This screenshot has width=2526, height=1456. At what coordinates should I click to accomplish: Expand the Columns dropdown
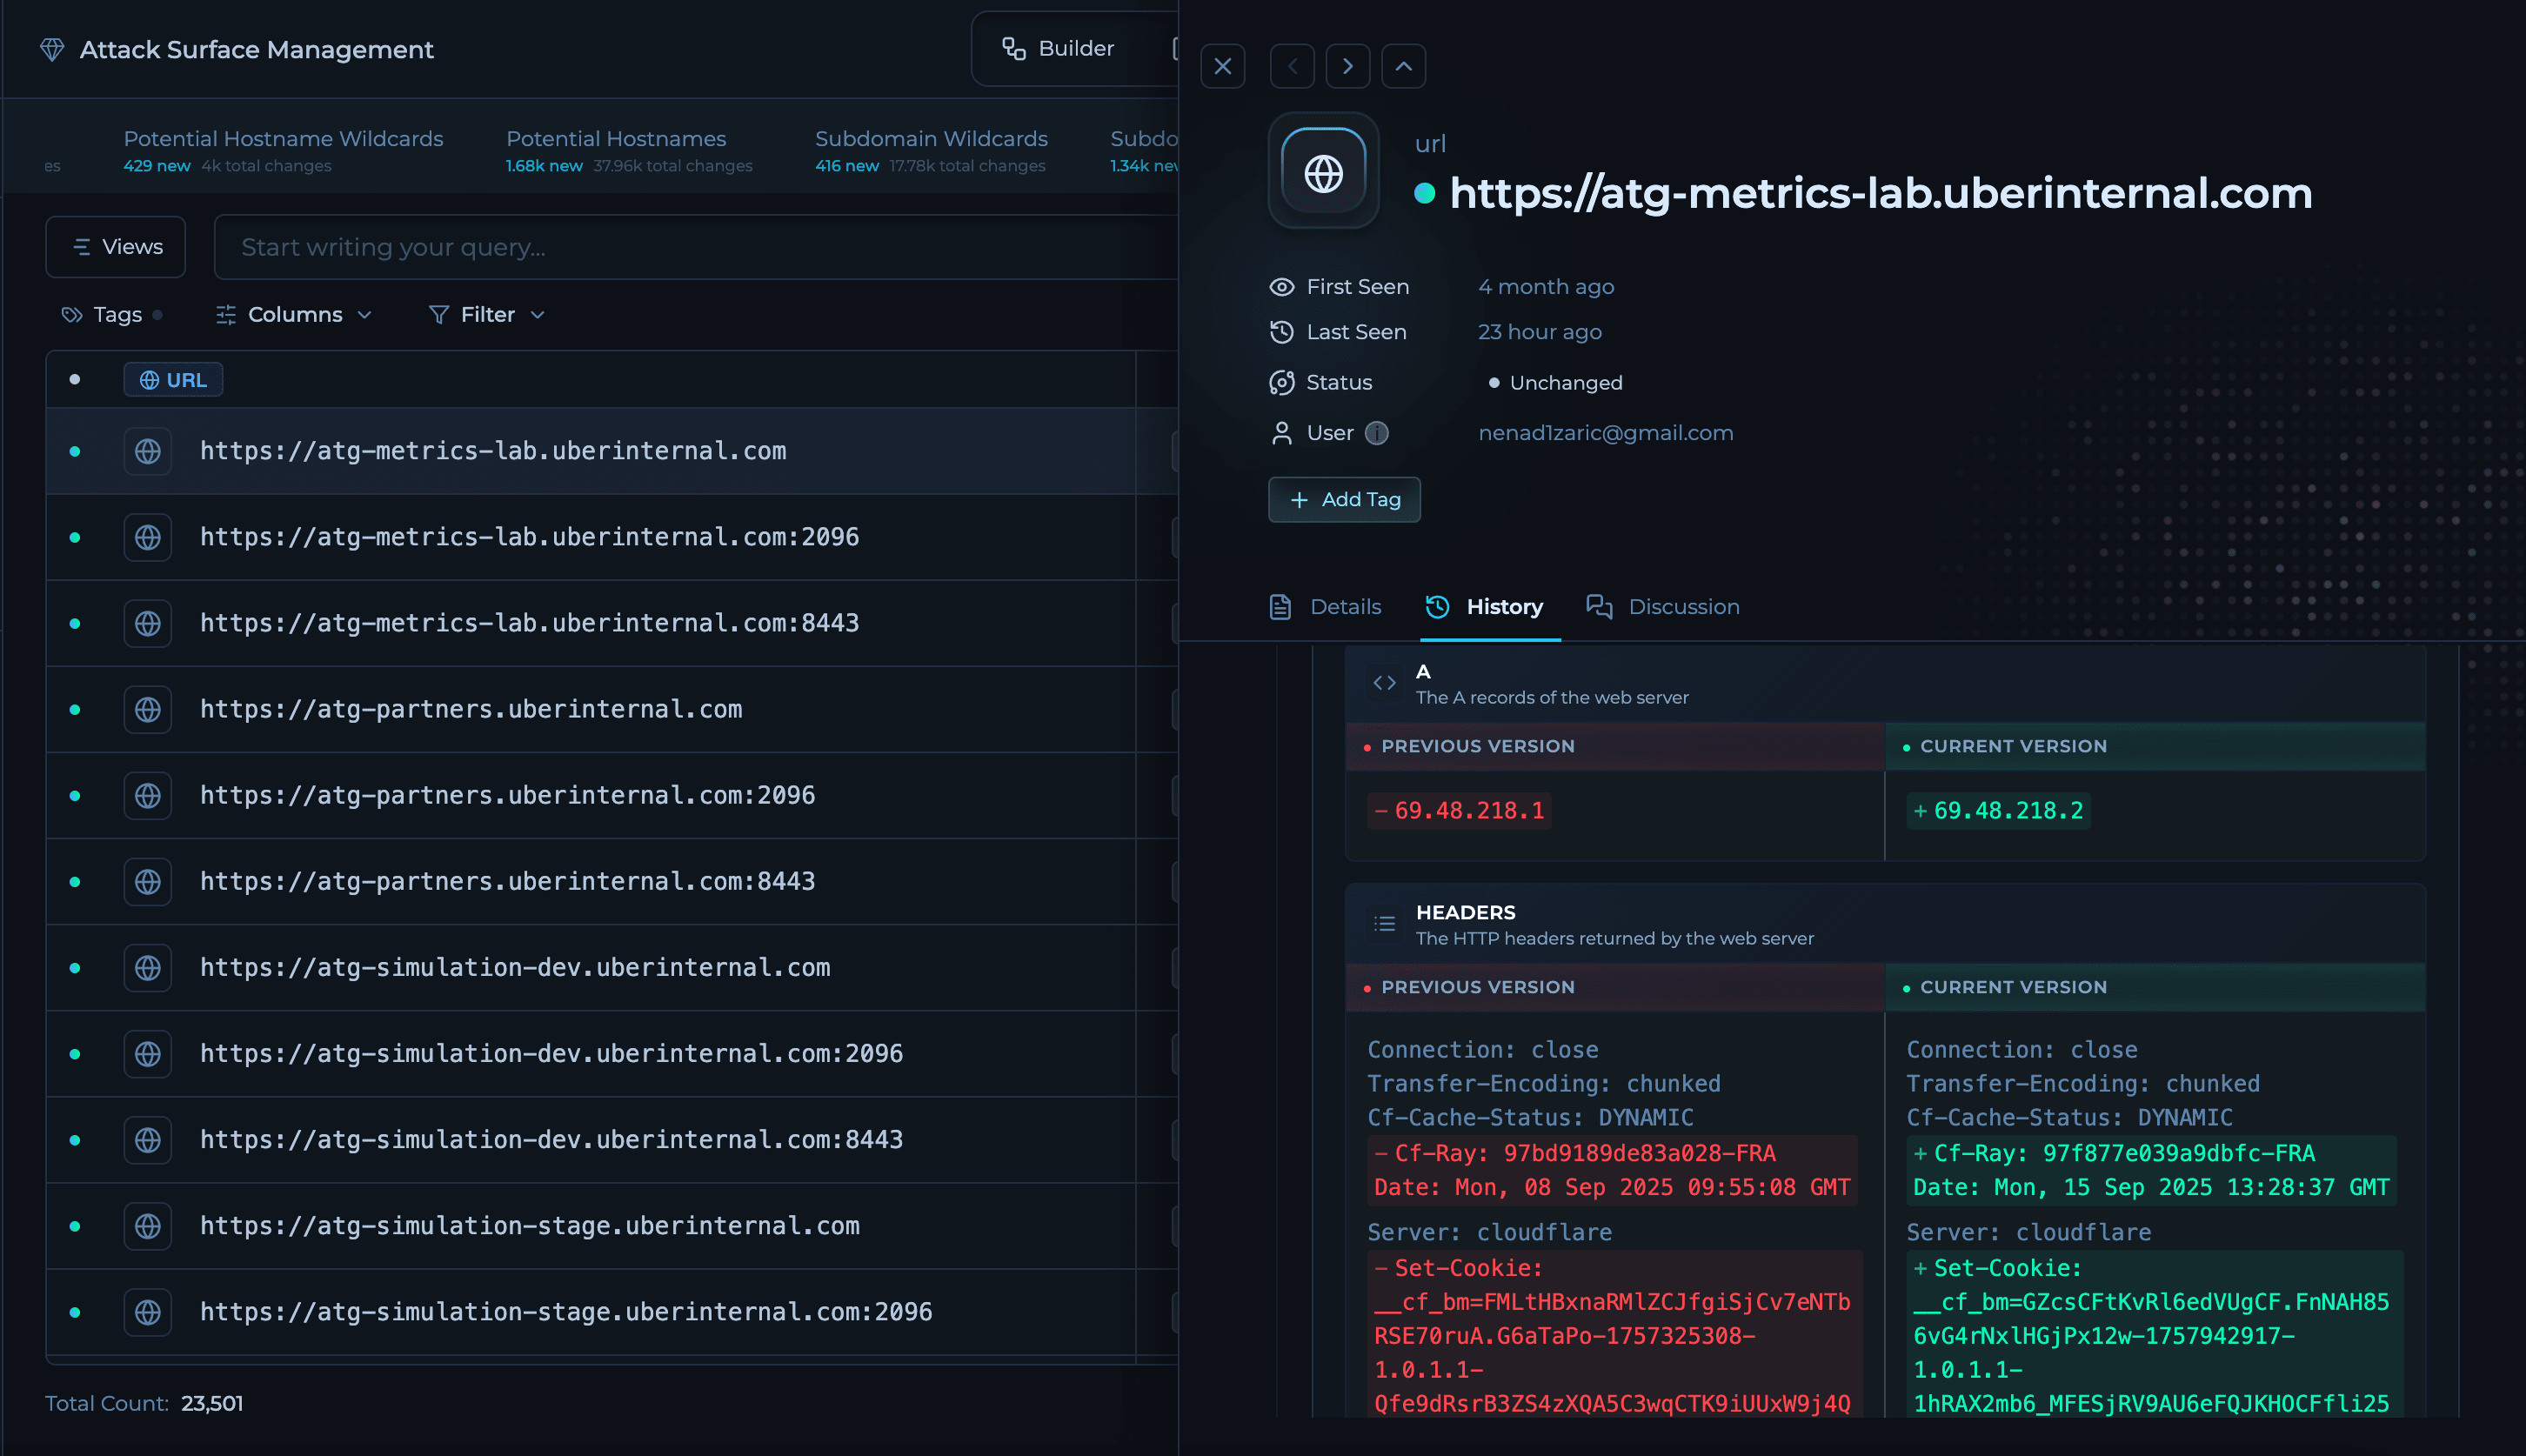[x=294, y=314]
